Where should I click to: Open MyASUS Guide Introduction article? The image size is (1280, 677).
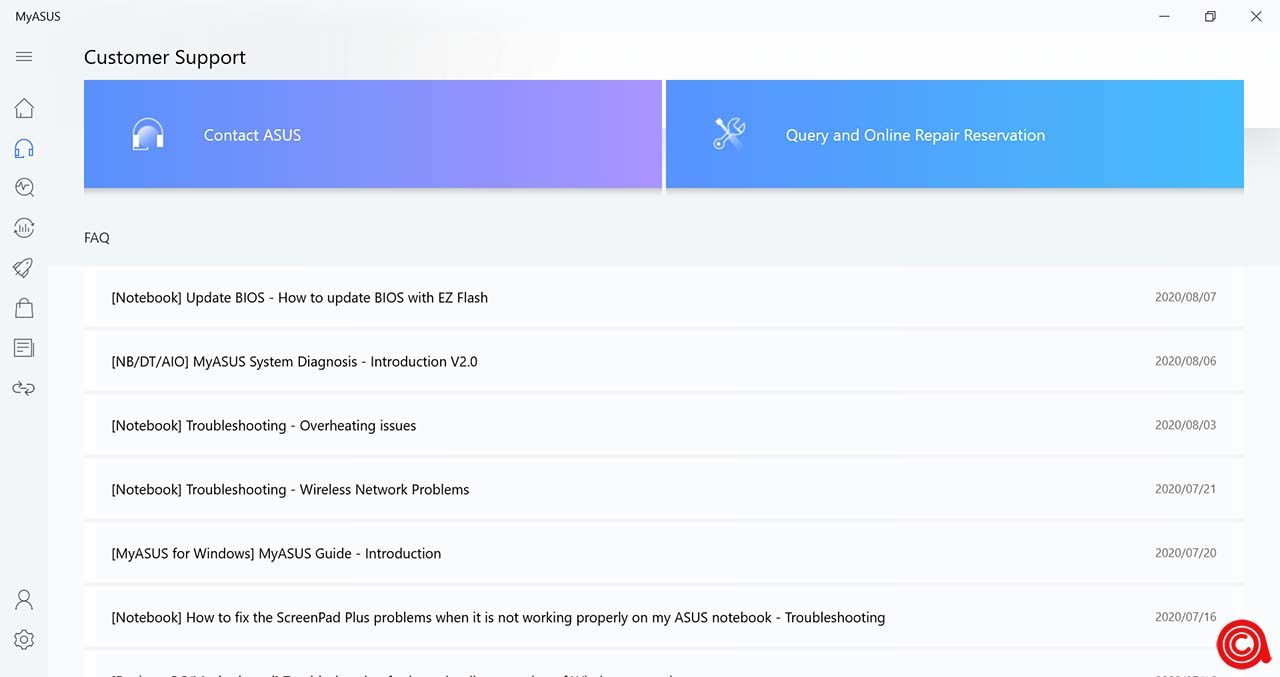(276, 554)
